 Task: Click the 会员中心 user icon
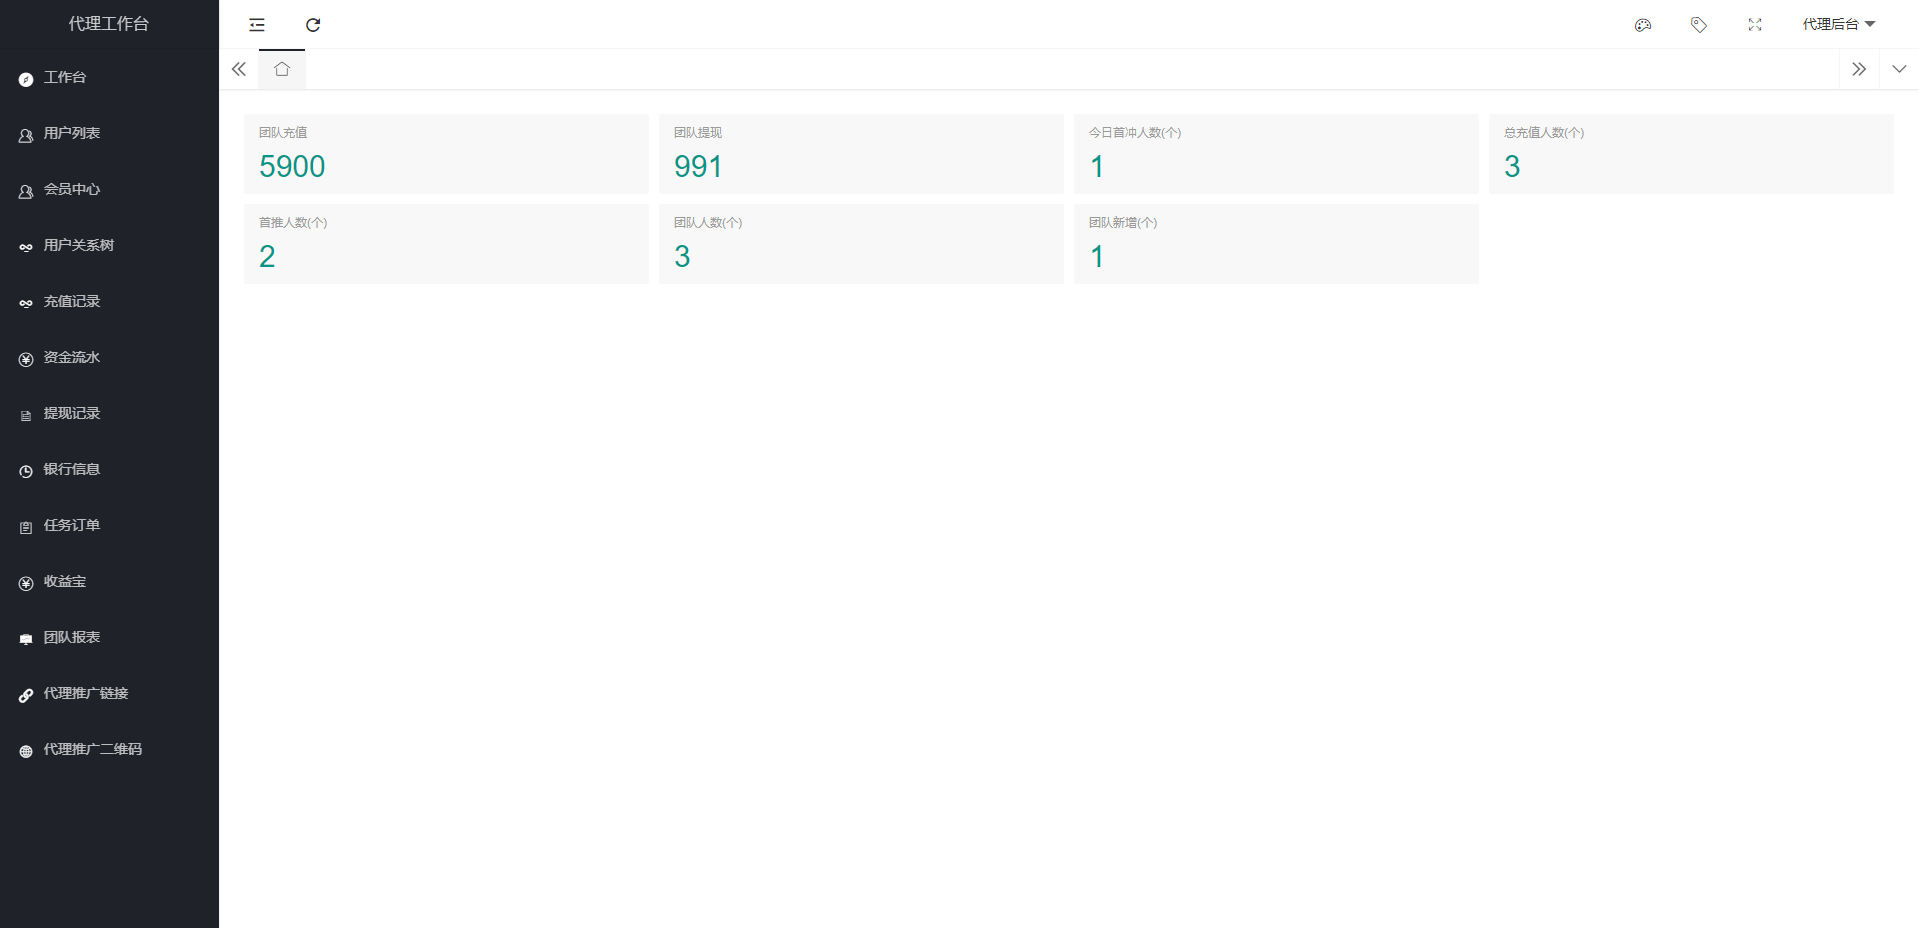[x=26, y=191]
